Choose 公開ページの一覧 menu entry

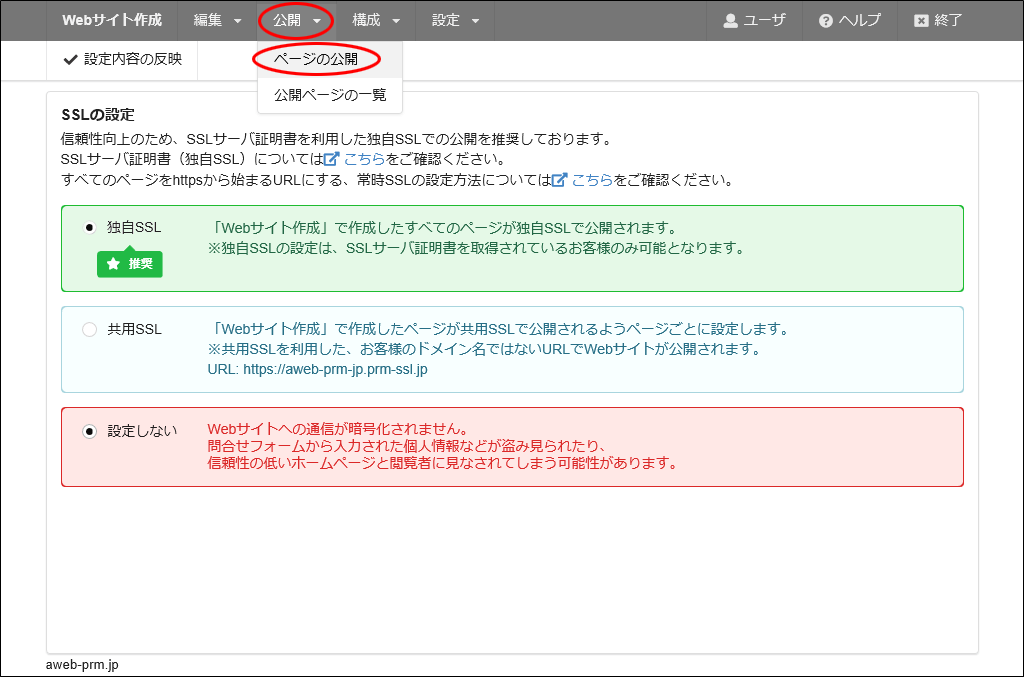(330, 96)
